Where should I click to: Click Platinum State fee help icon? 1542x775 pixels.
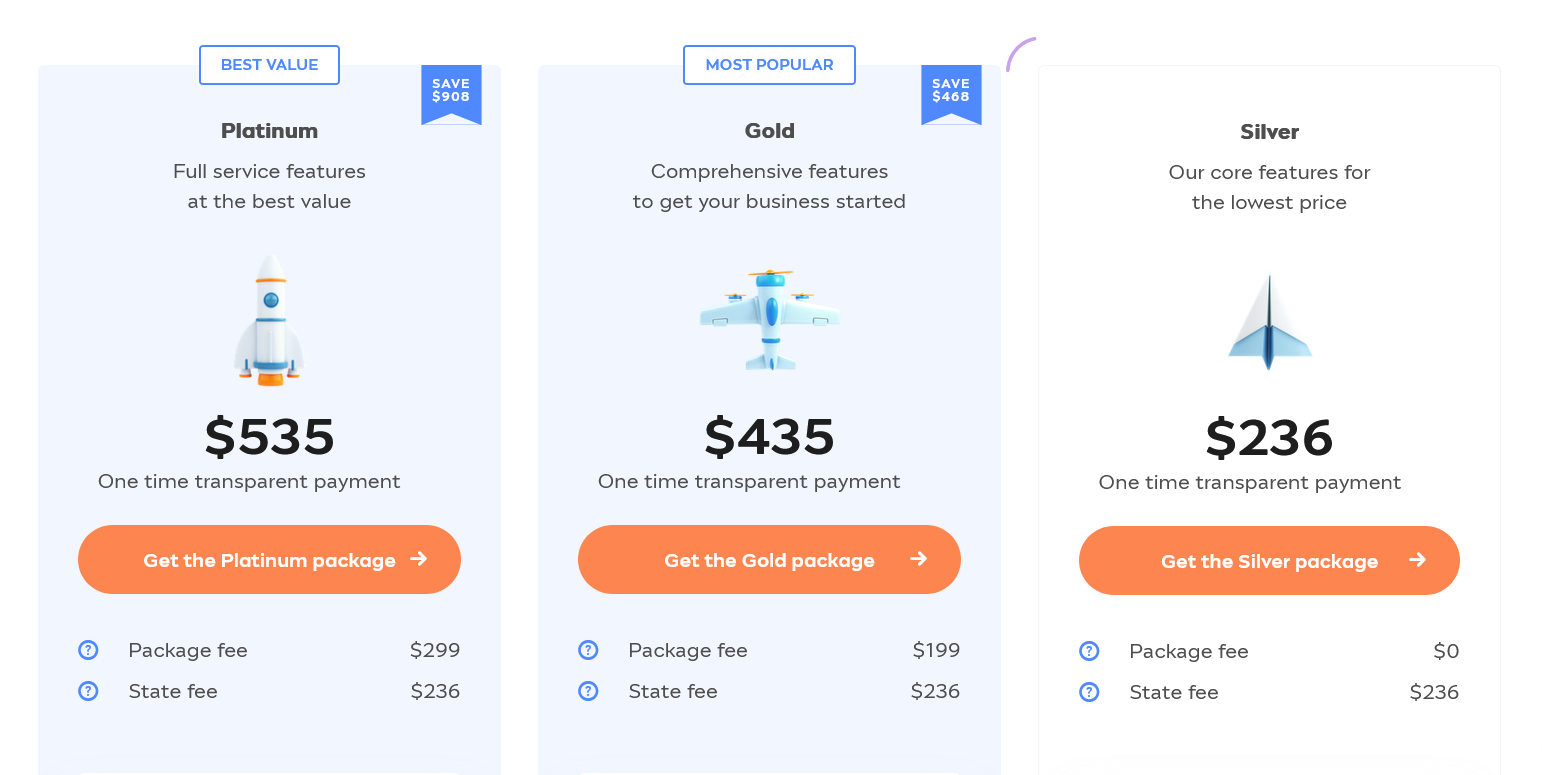88,691
